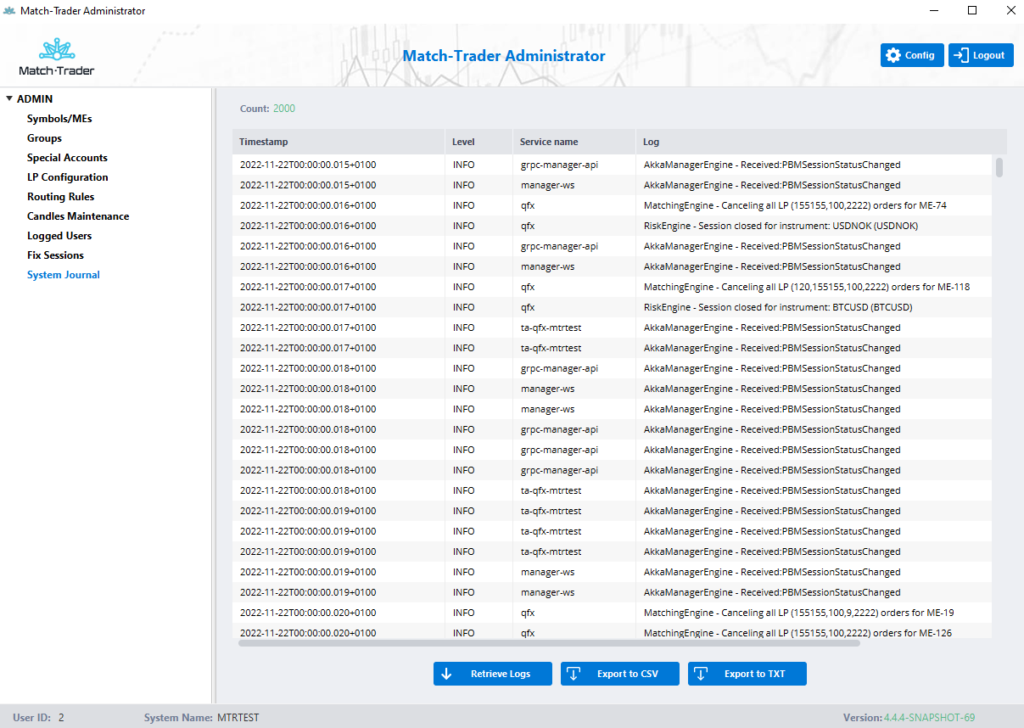Click the download arrow icon on Retrieve Logs
This screenshot has height=728, width=1024.
(x=447, y=674)
